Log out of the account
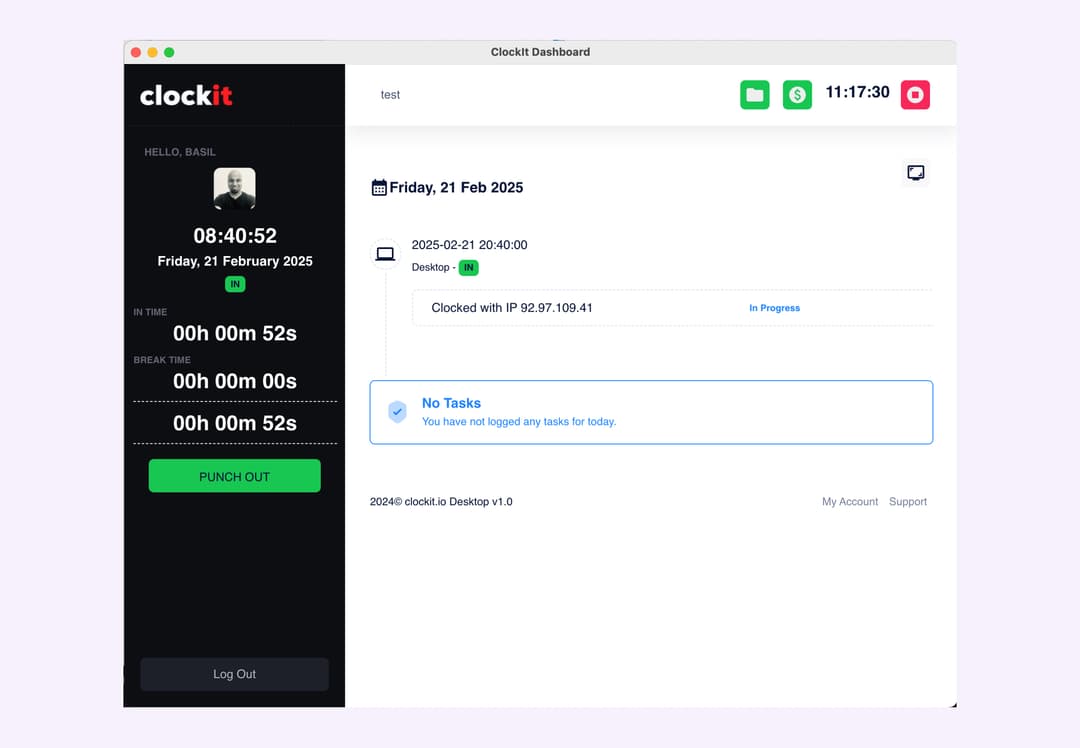The height and width of the screenshot is (748, 1080). point(234,674)
